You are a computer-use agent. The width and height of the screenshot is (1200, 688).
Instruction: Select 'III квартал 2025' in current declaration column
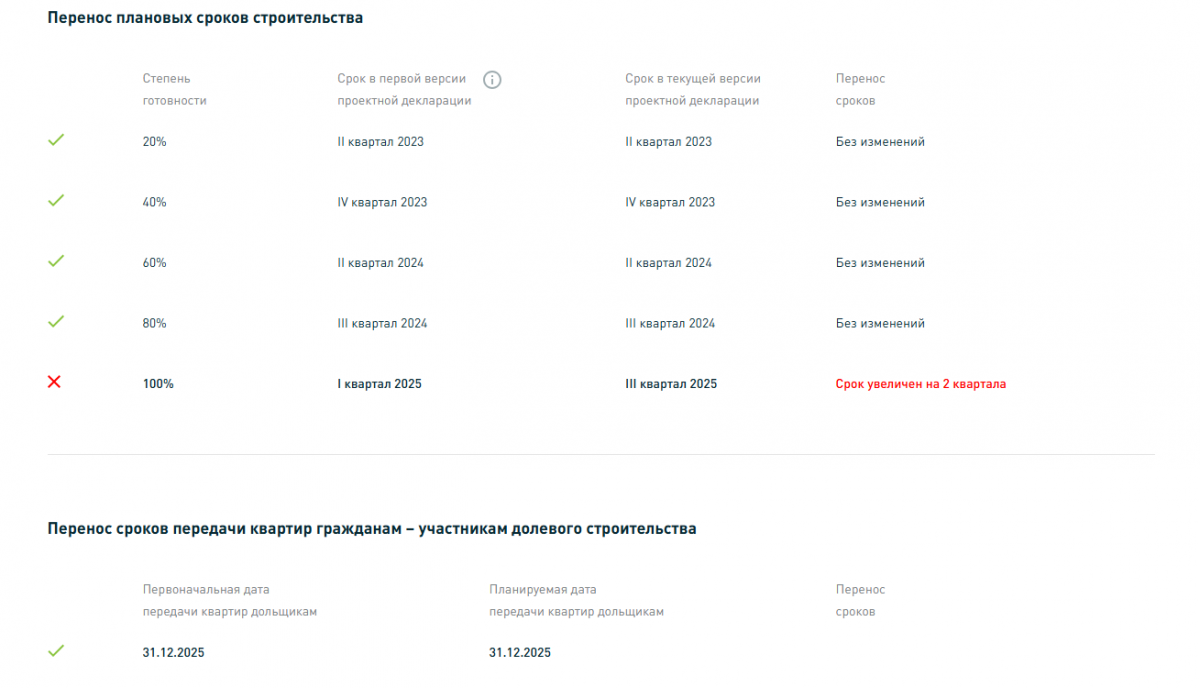[x=671, y=384]
